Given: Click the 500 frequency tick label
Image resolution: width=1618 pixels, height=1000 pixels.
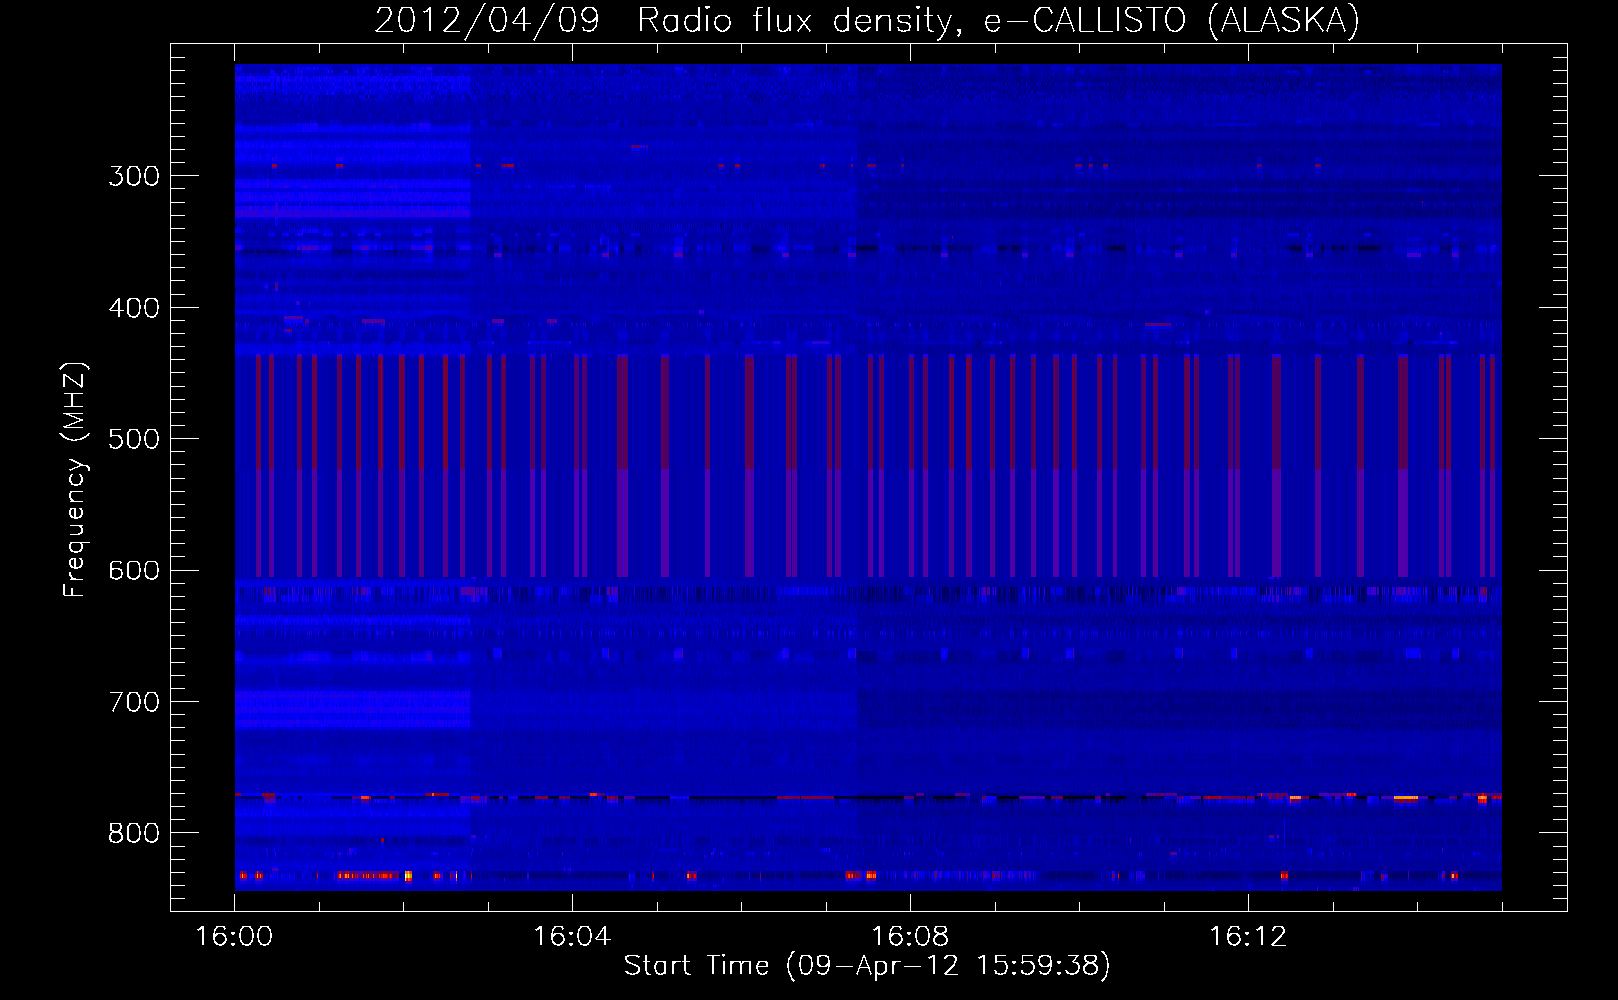Looking at the screenshot, I should tap(134, 439).
